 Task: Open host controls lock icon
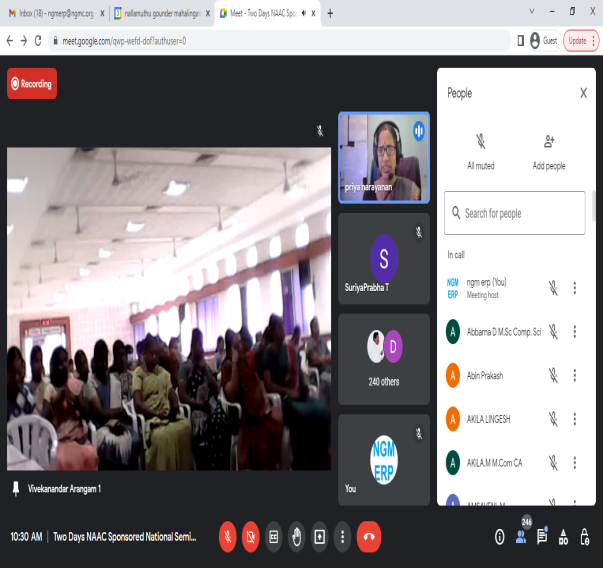pos(585,537)
